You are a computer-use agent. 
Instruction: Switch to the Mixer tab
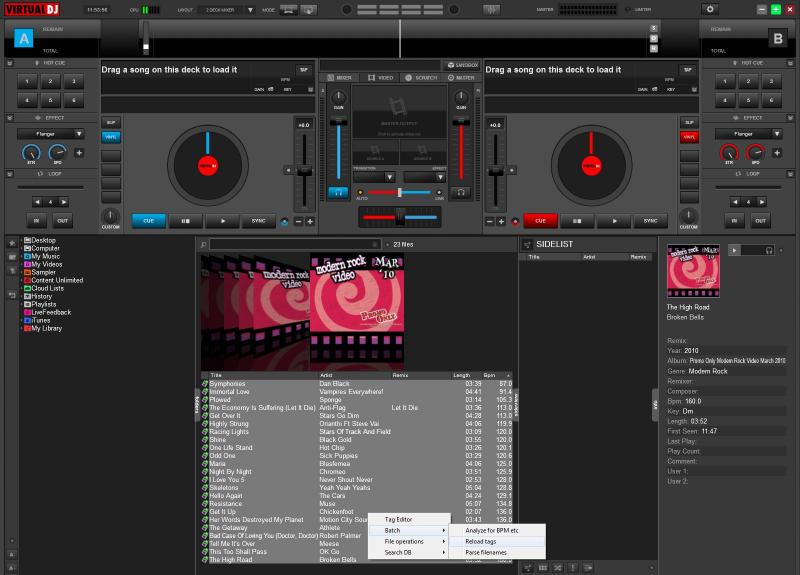coord(339,78)
